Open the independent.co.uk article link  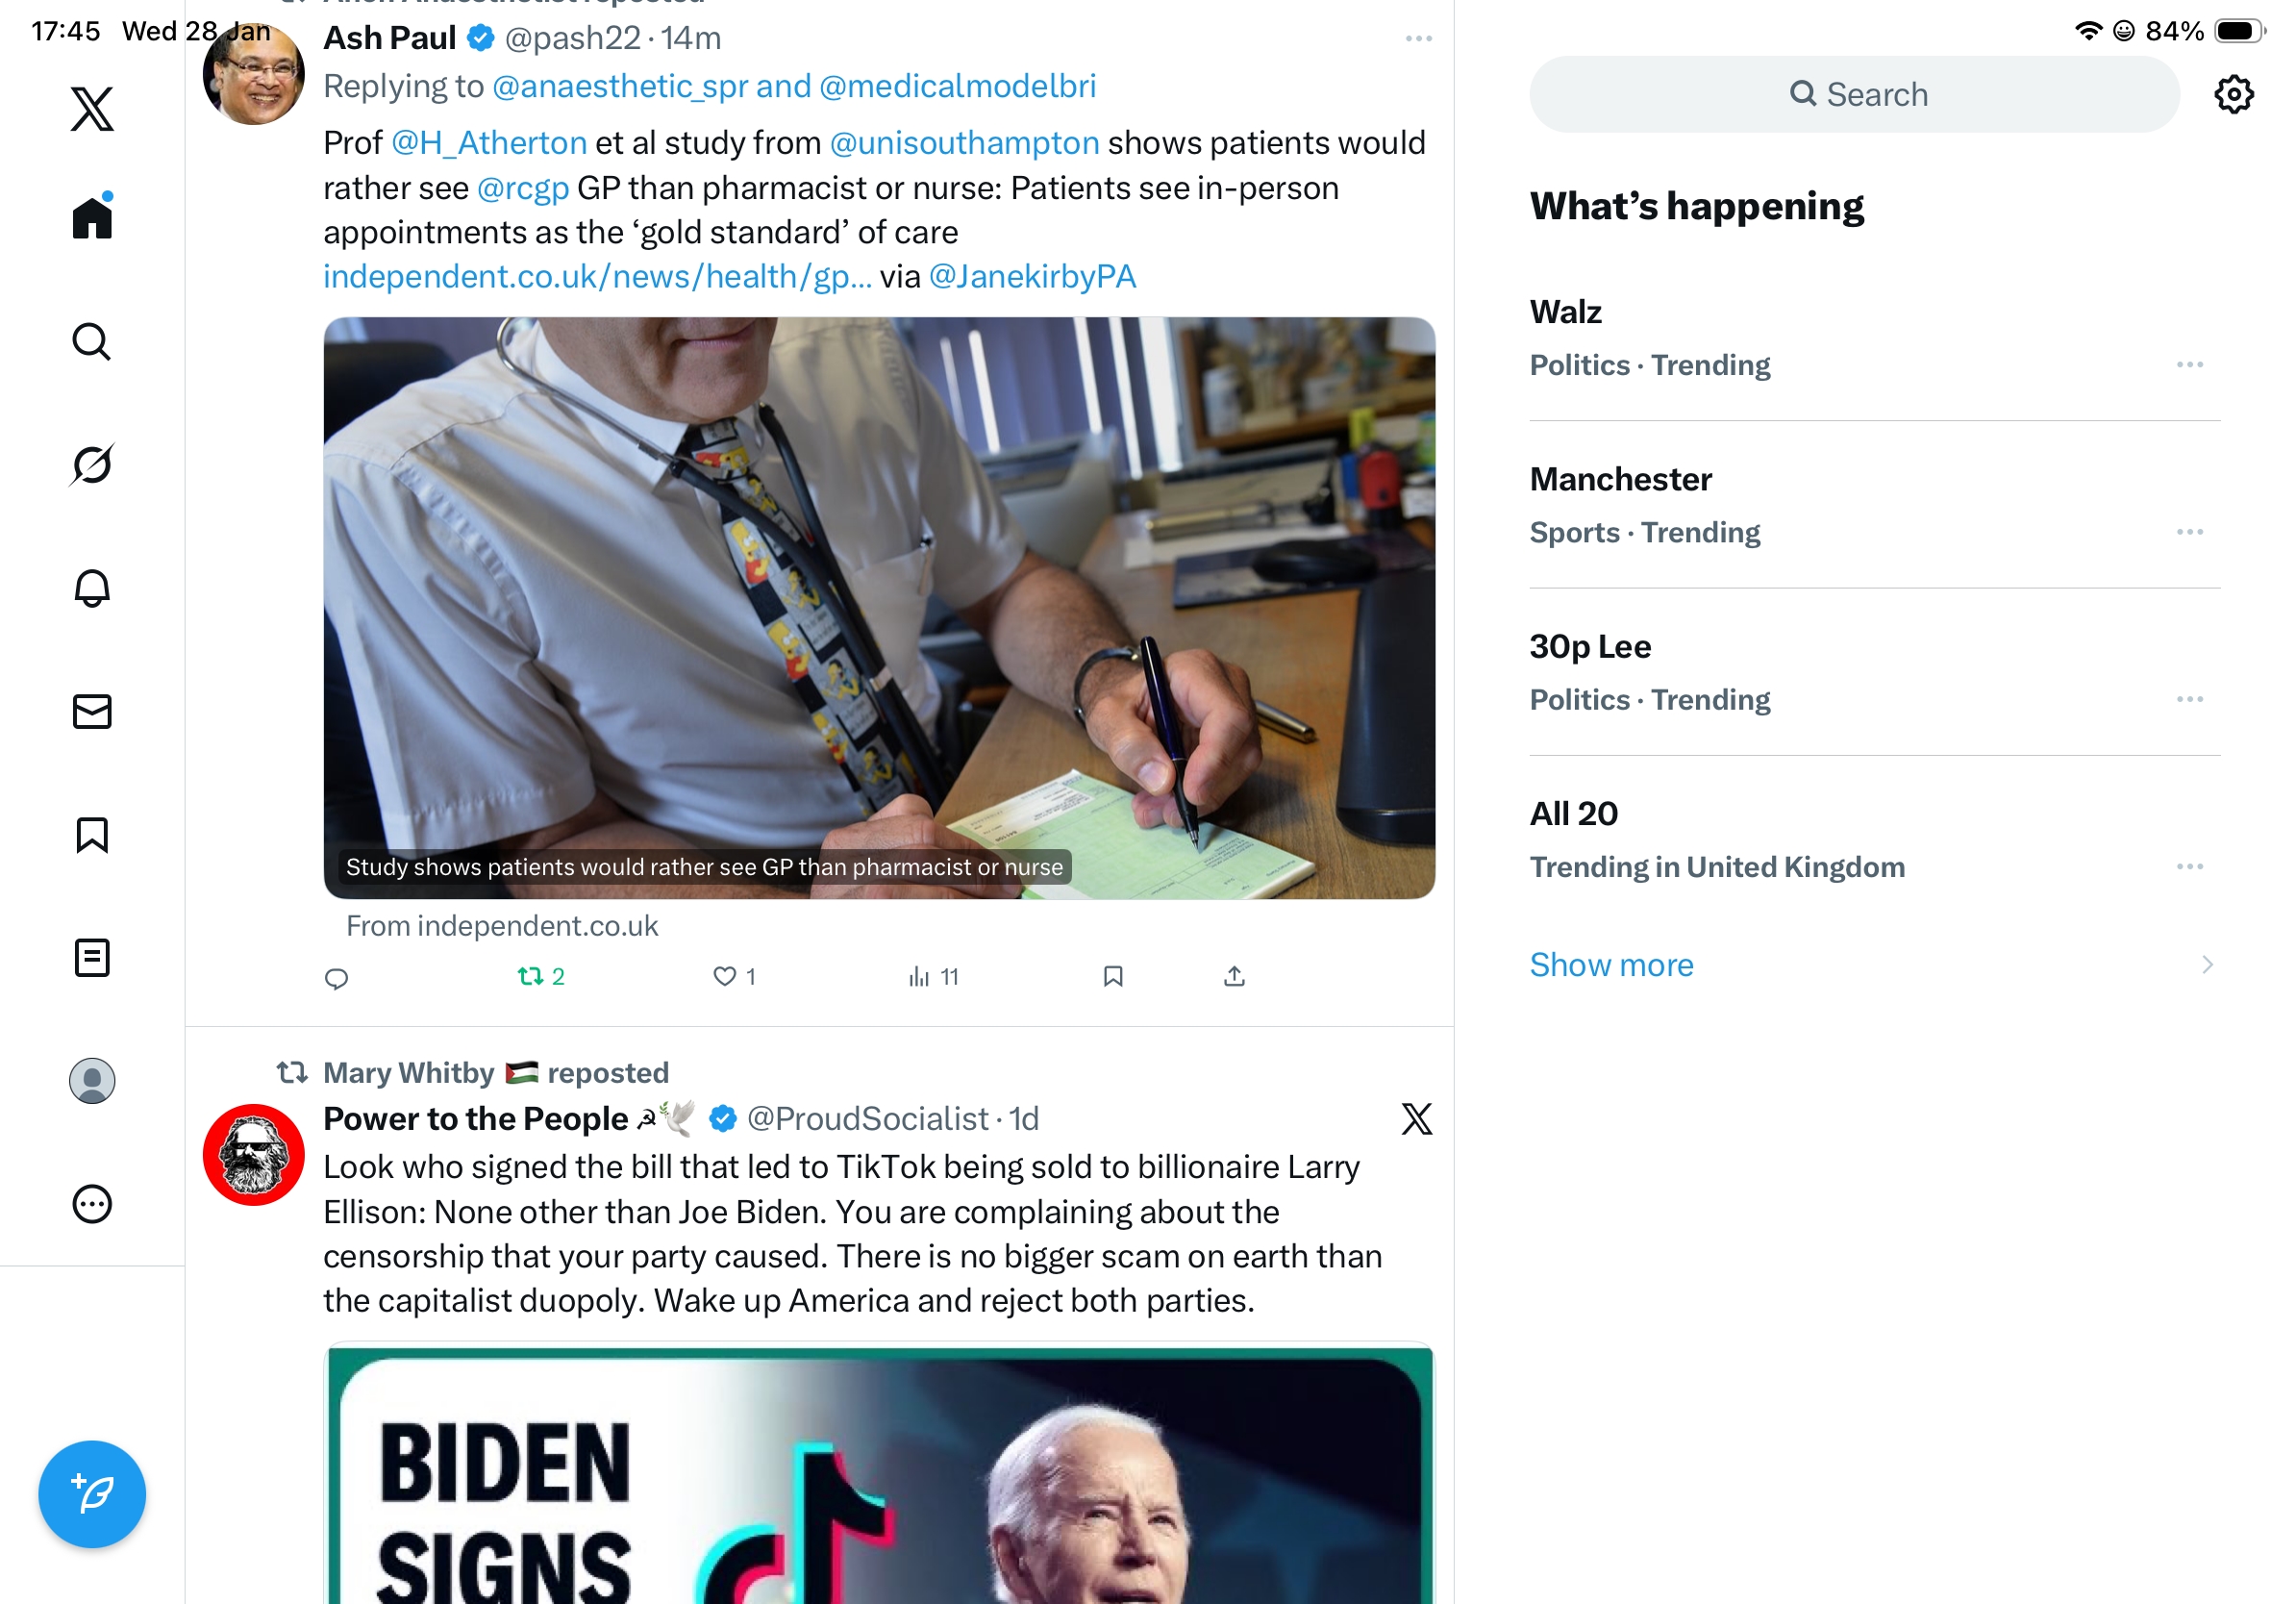point(597,276)
